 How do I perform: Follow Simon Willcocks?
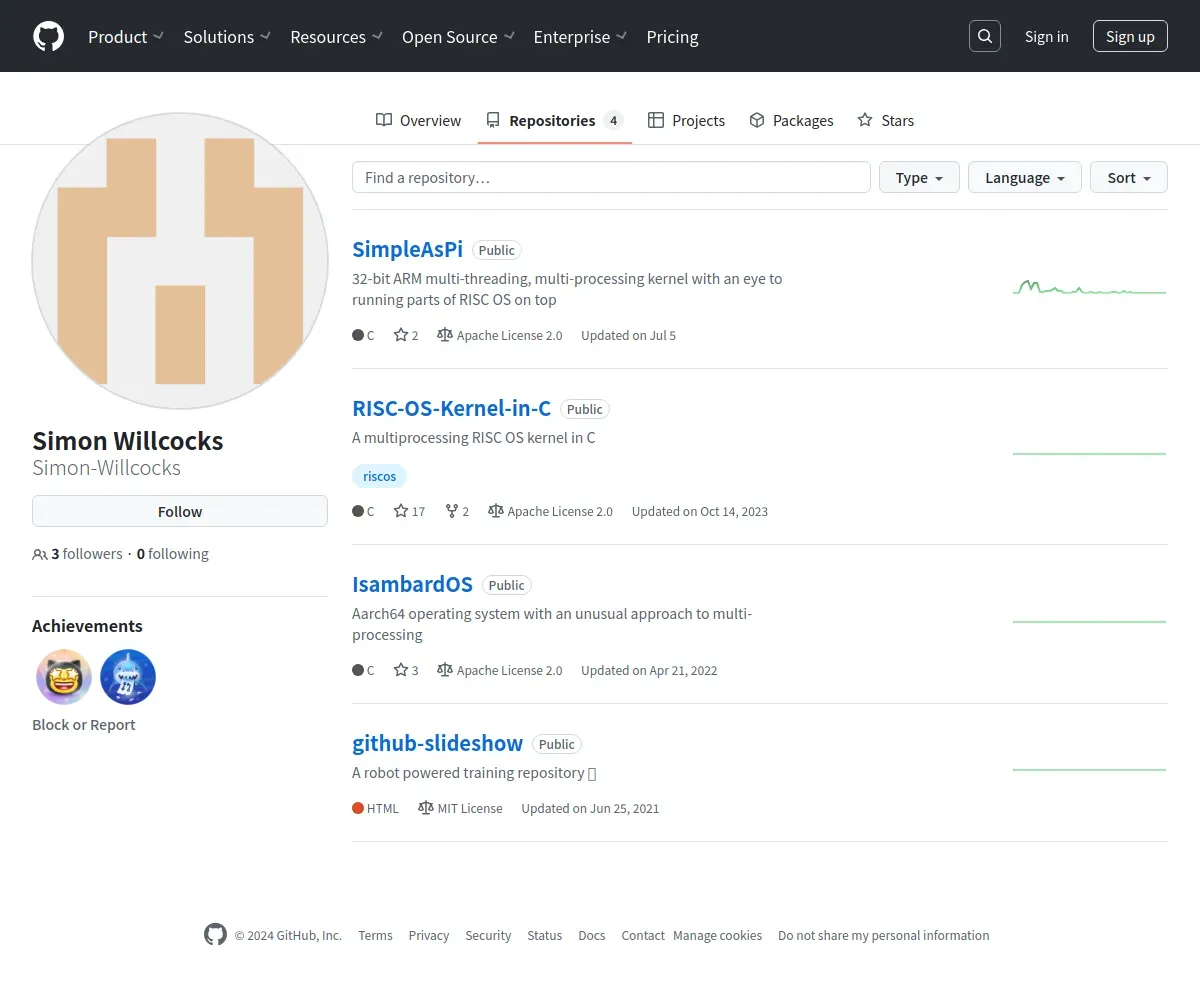click(180, 511)
